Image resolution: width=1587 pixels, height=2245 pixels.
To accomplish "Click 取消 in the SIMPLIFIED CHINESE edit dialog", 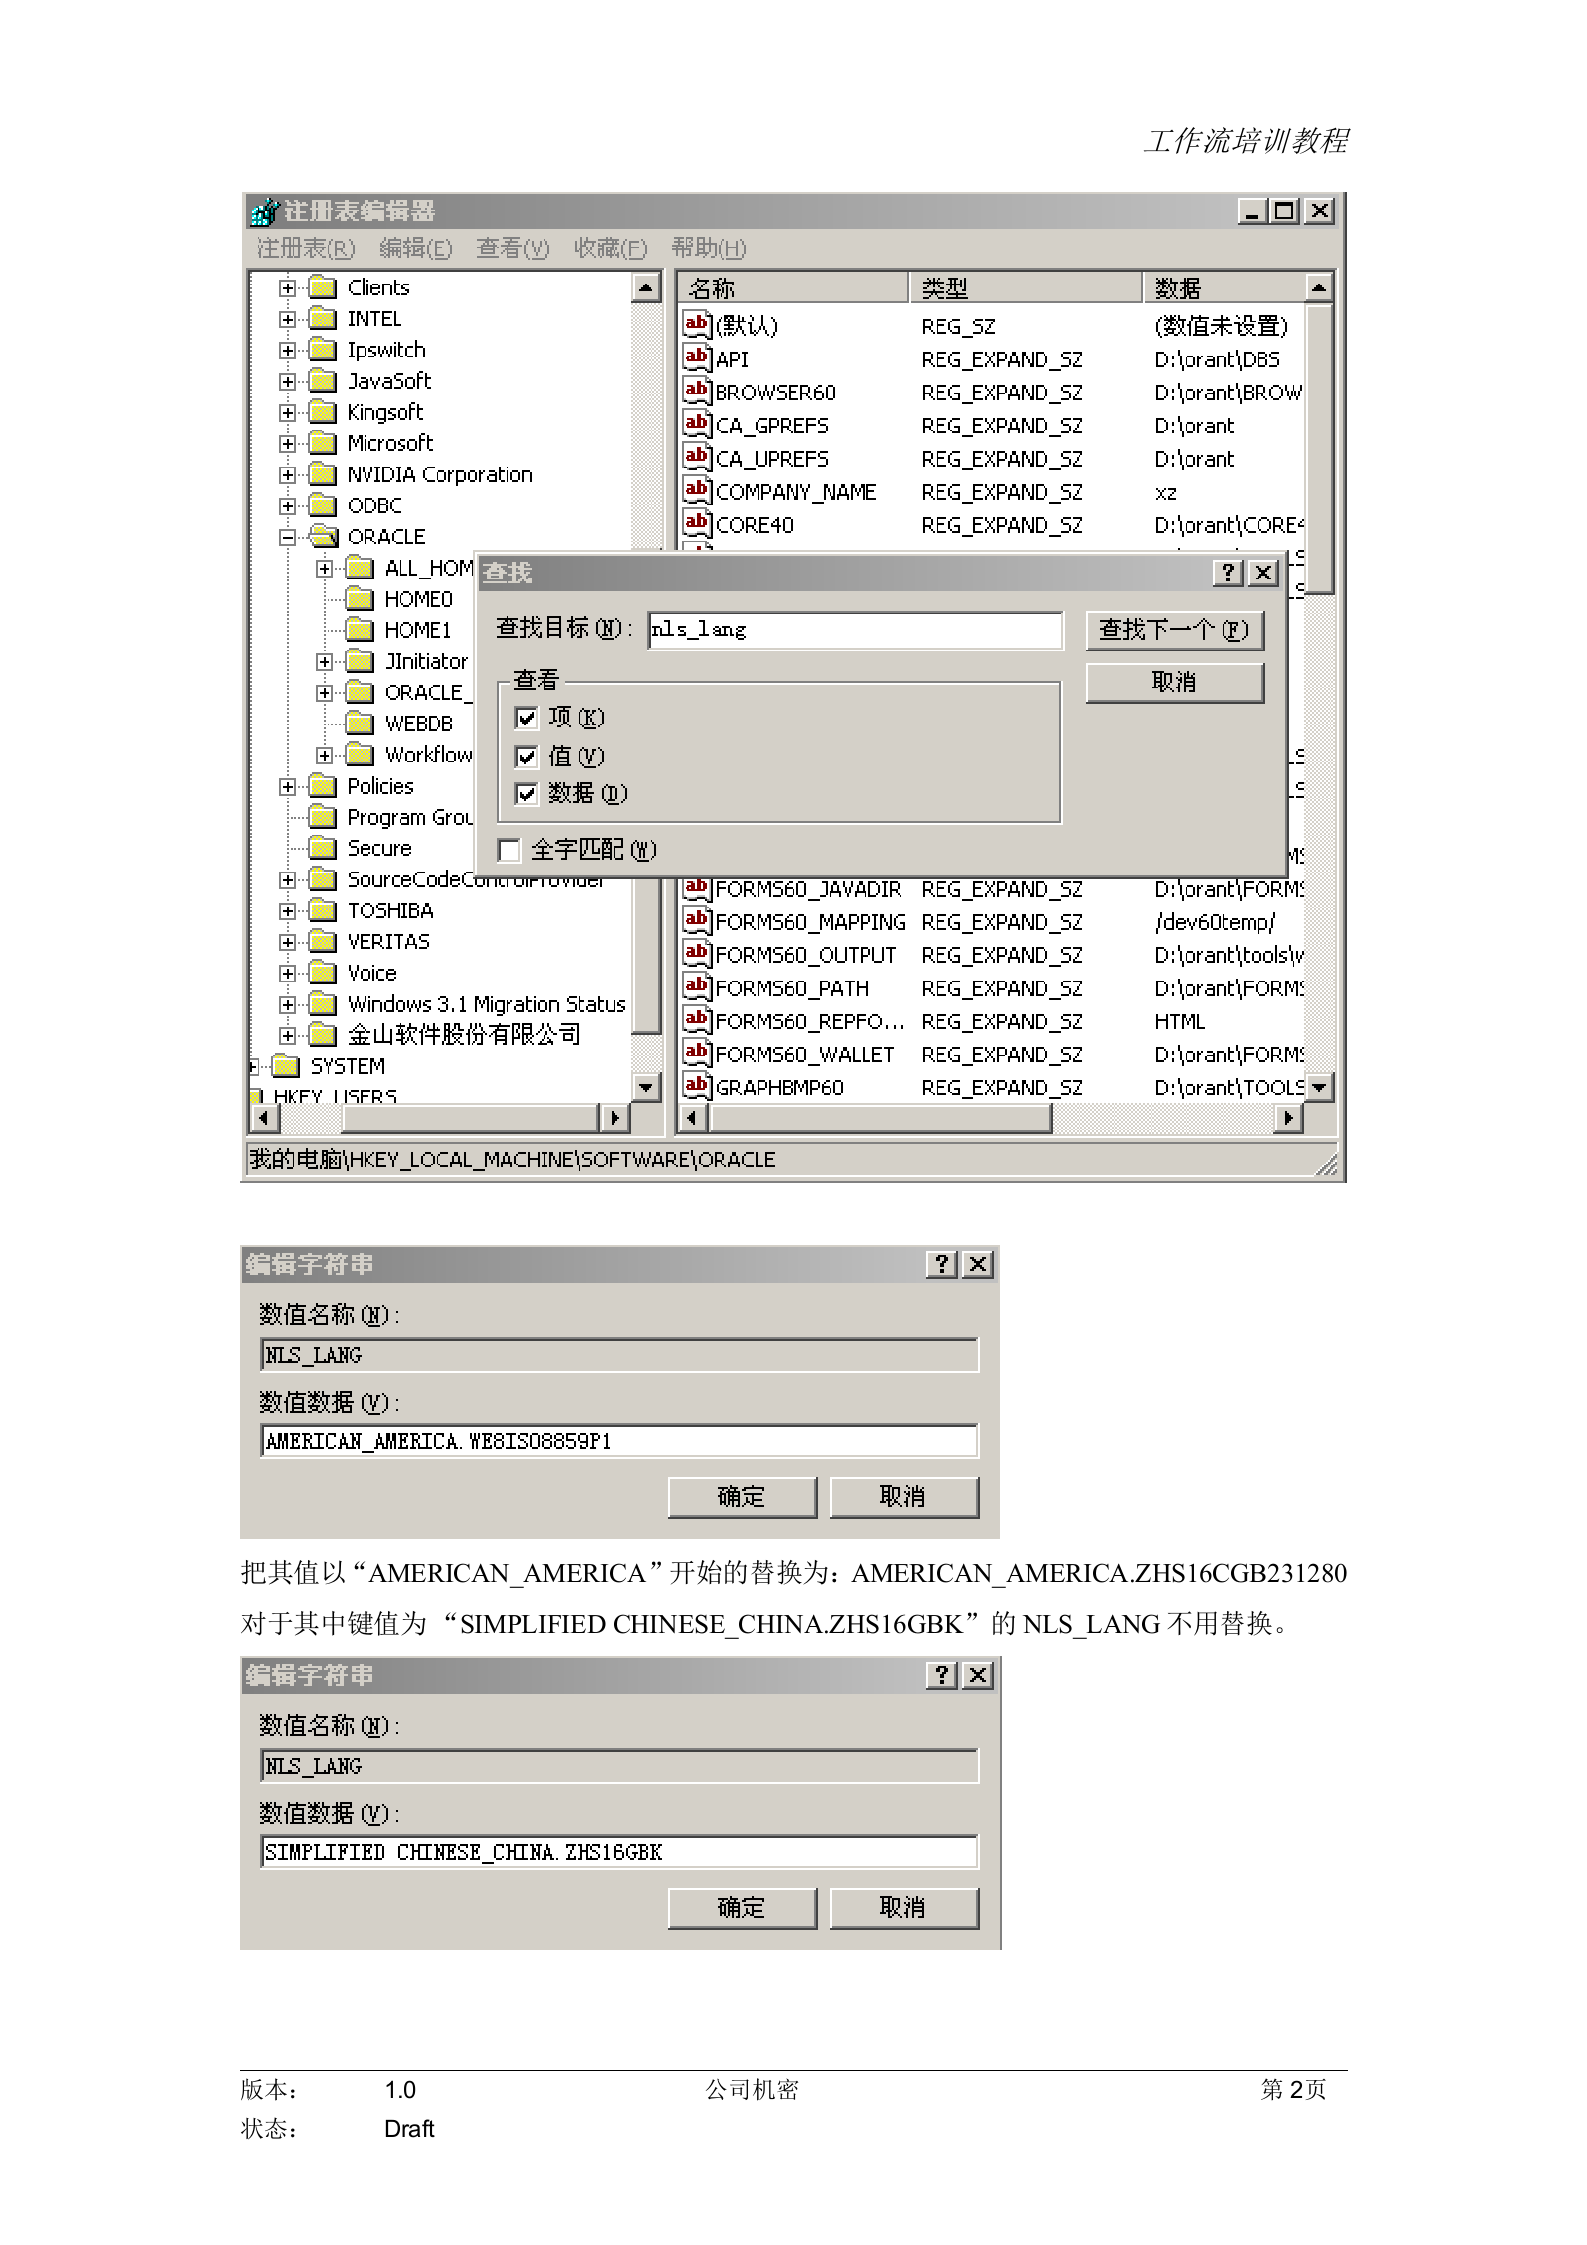I will pyautogui.click(x=904, y=1908).
